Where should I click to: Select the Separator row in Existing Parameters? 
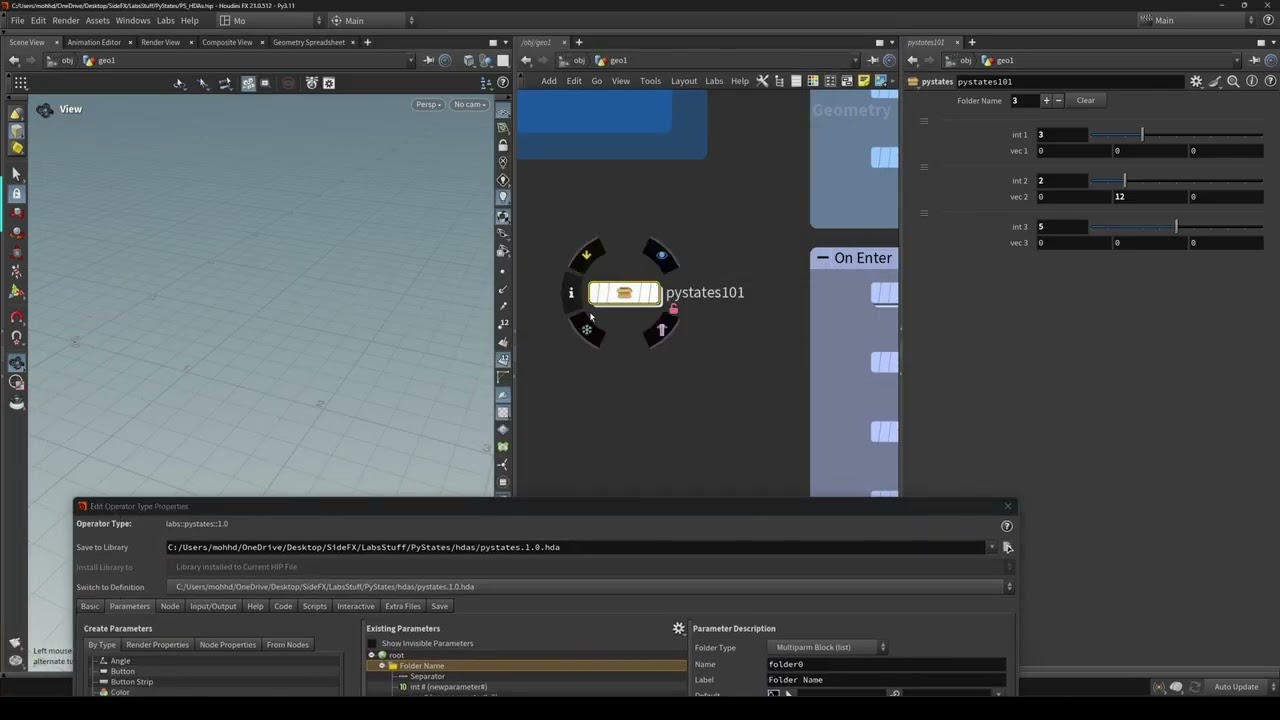[427, 677]
